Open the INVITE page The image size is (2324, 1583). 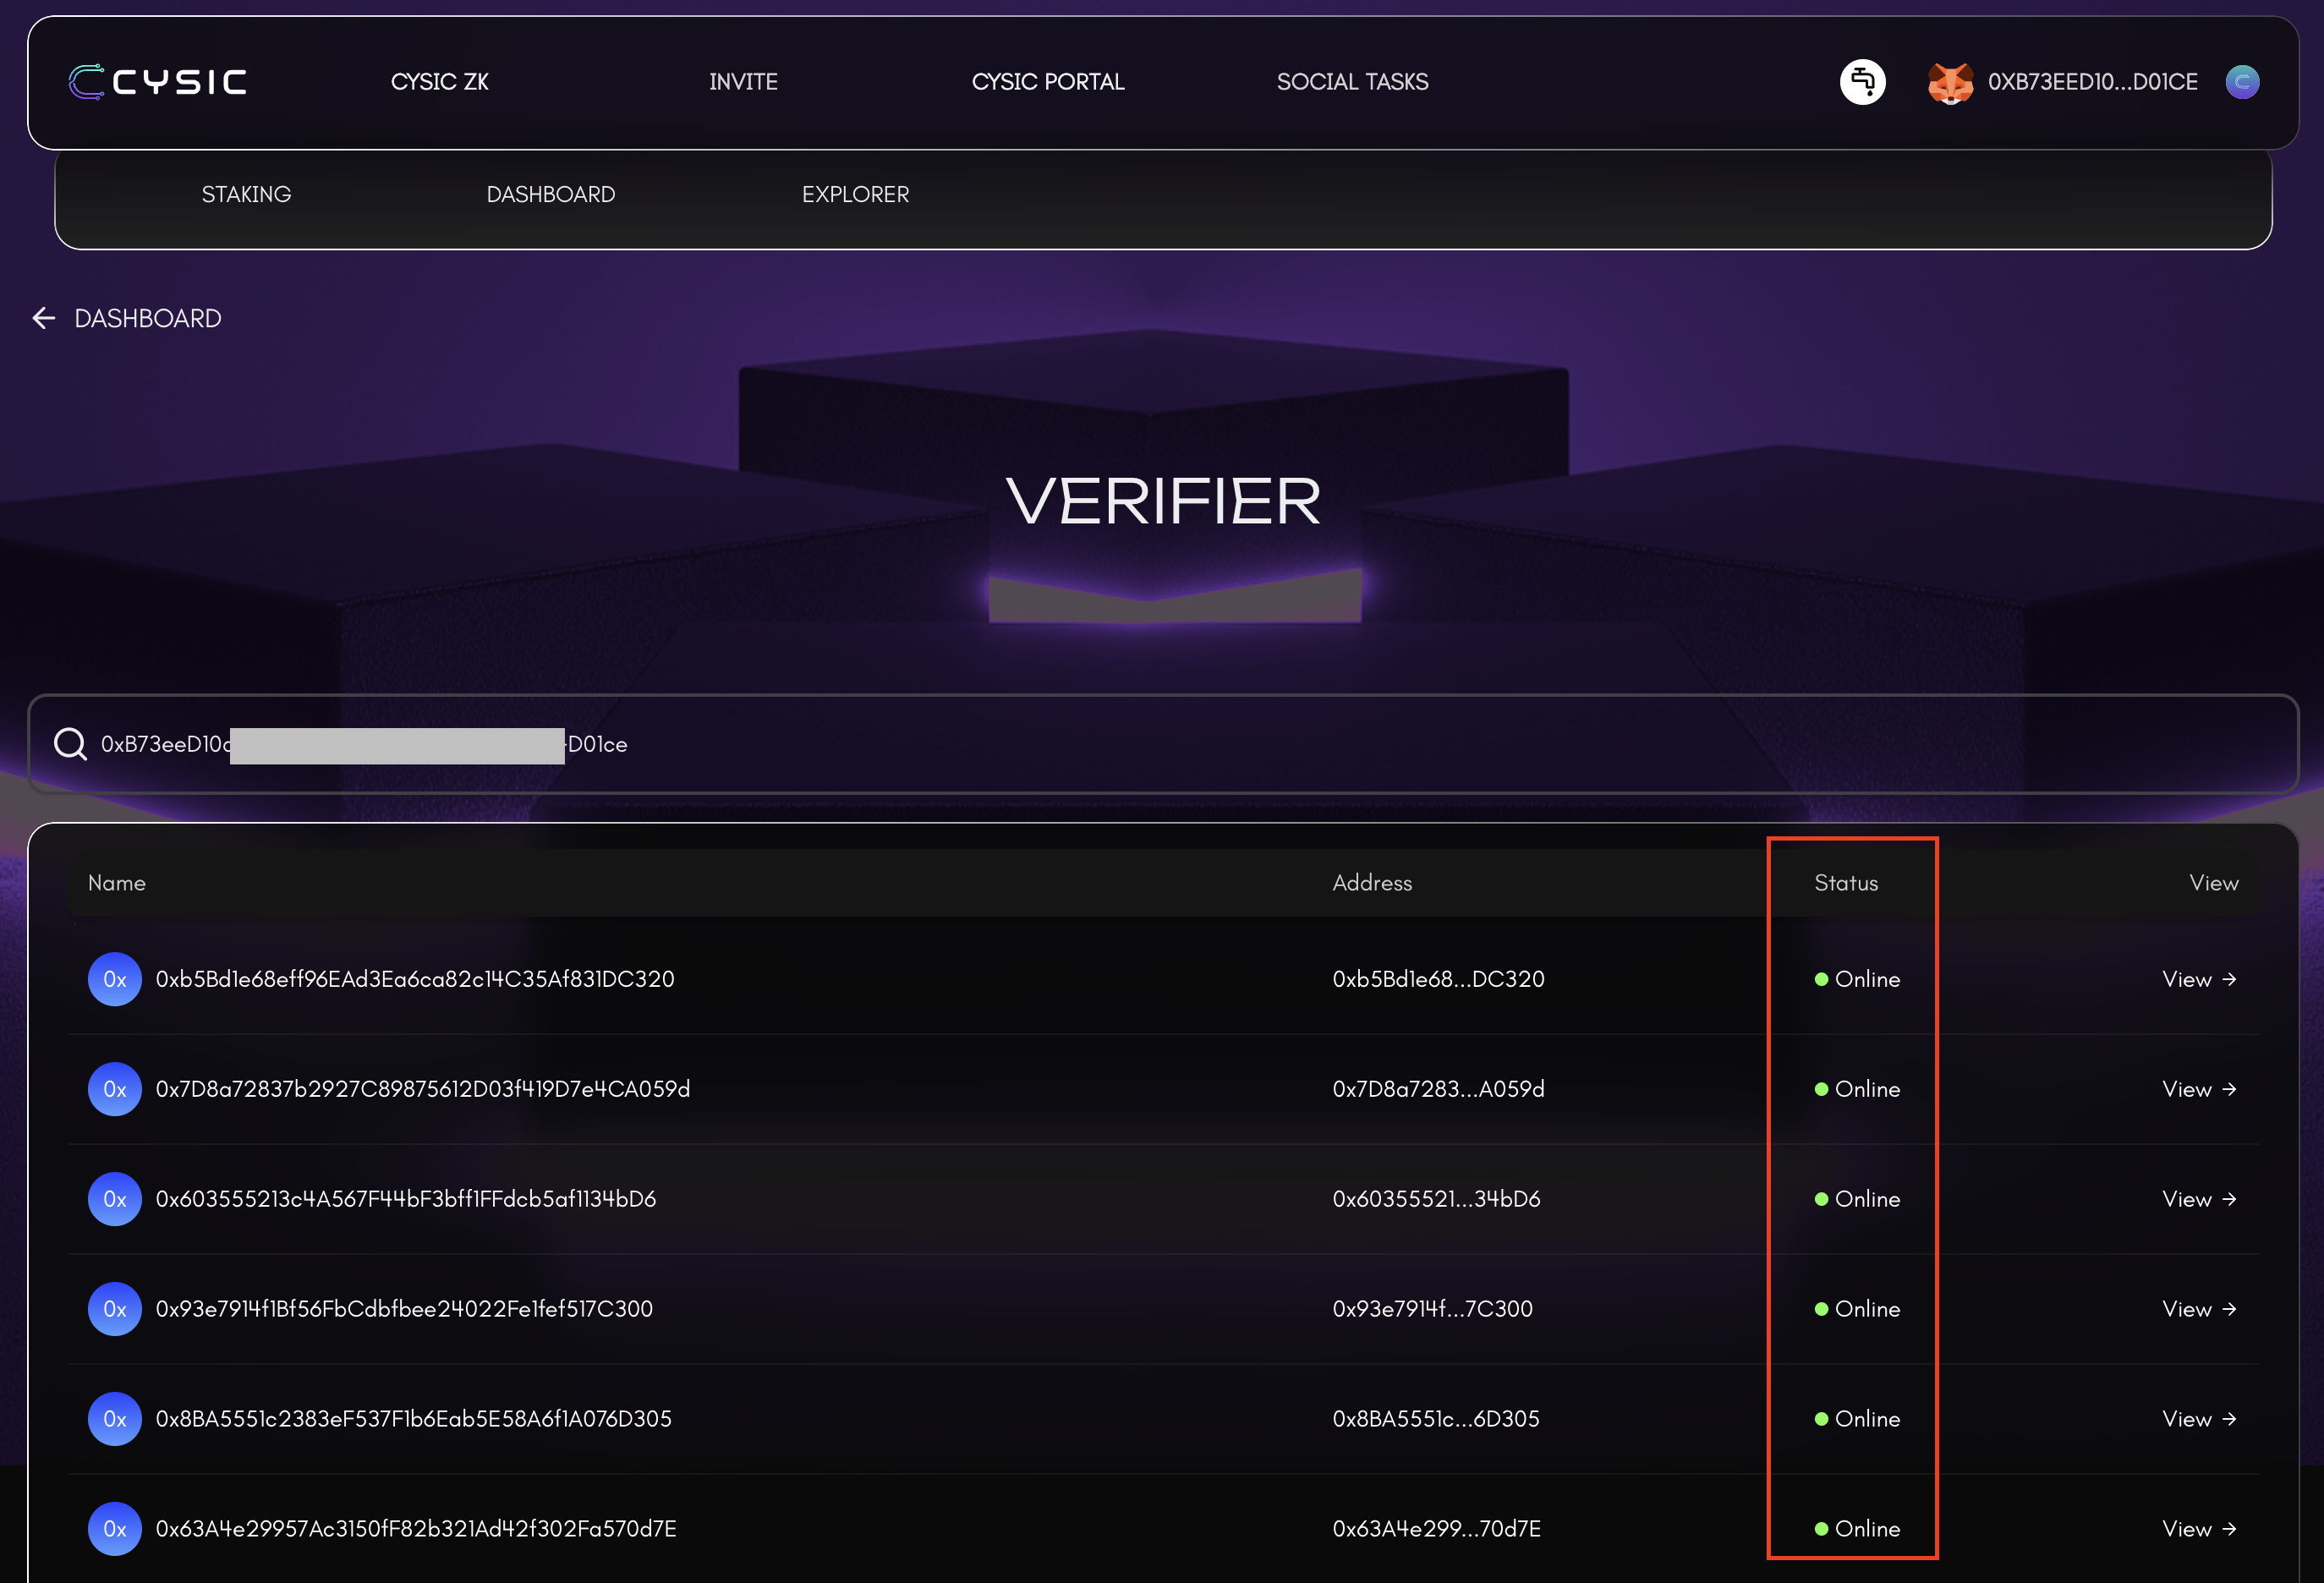pyautogui.click(x=743, y=82)
